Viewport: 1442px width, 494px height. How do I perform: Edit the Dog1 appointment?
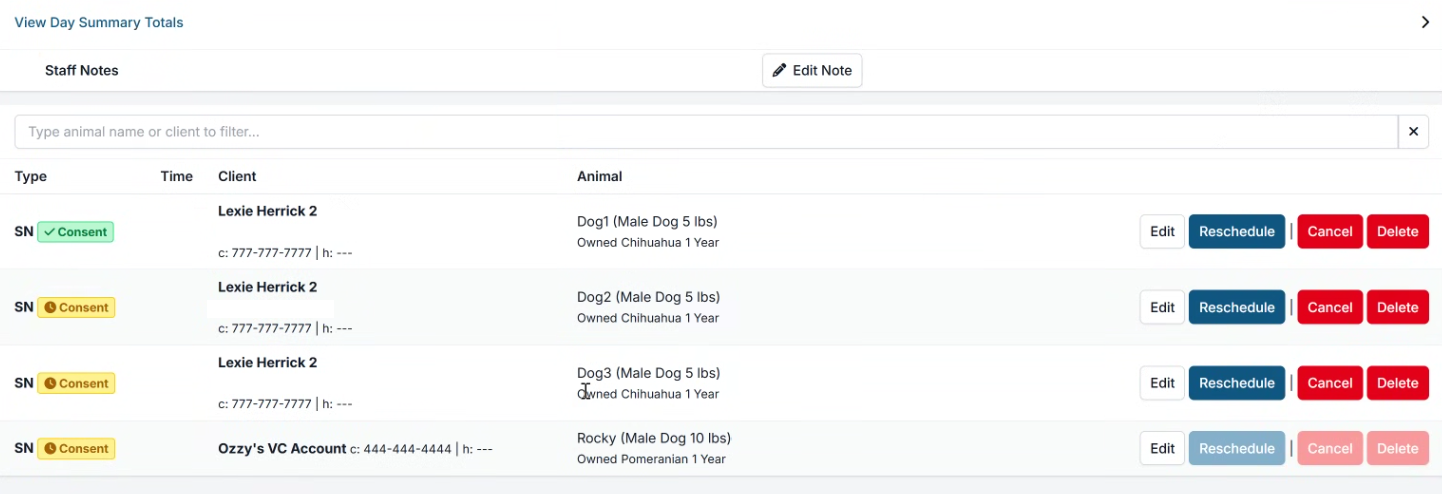tap(1162, 232)
